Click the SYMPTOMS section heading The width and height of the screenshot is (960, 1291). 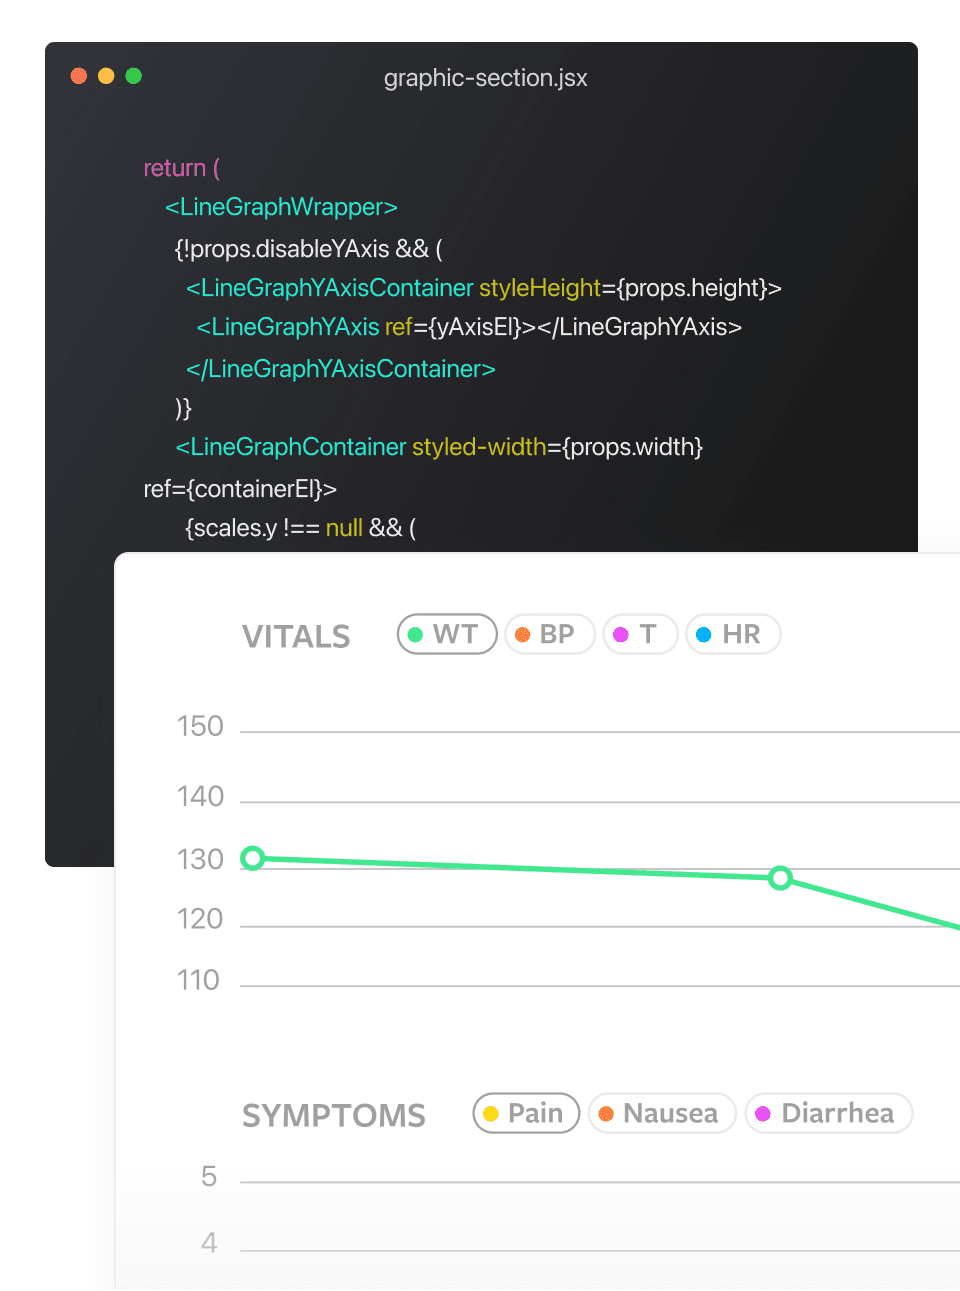(334, 1115)
